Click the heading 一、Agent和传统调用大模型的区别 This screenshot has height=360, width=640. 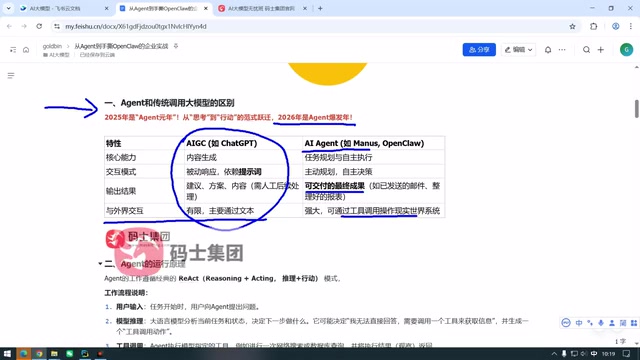coord(169,103)
